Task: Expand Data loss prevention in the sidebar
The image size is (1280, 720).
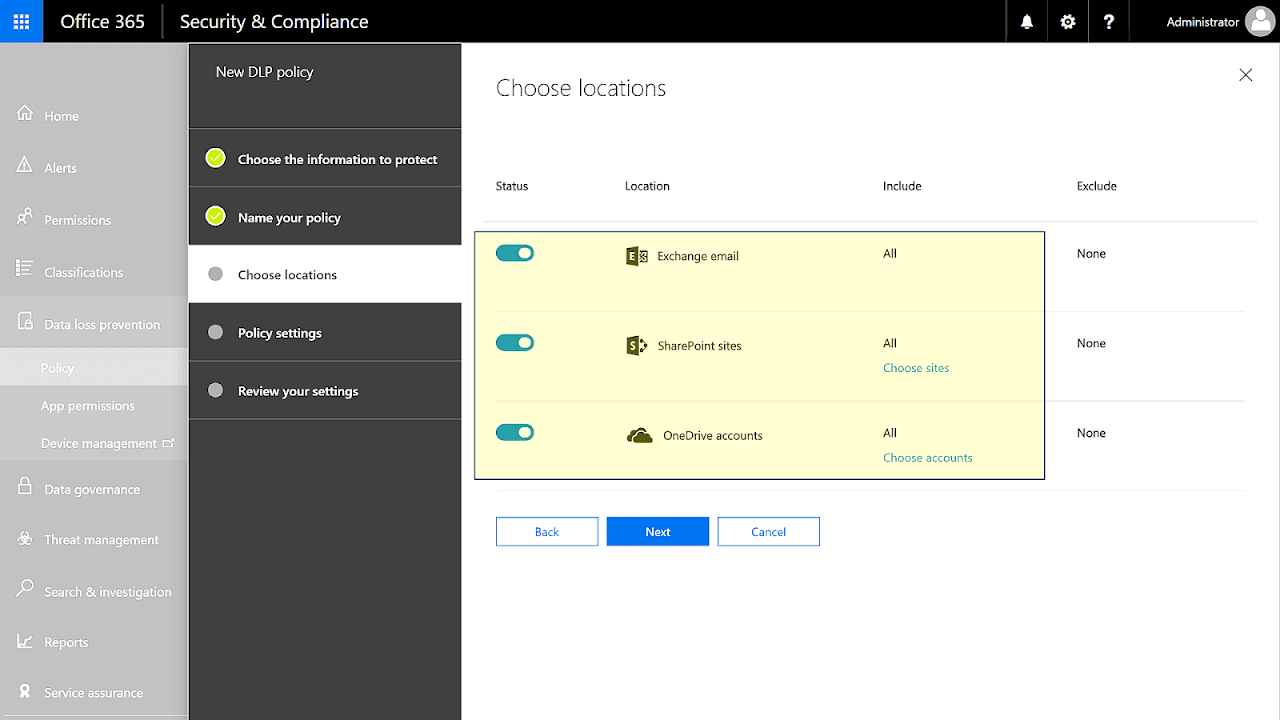Action: pos(101,324)
